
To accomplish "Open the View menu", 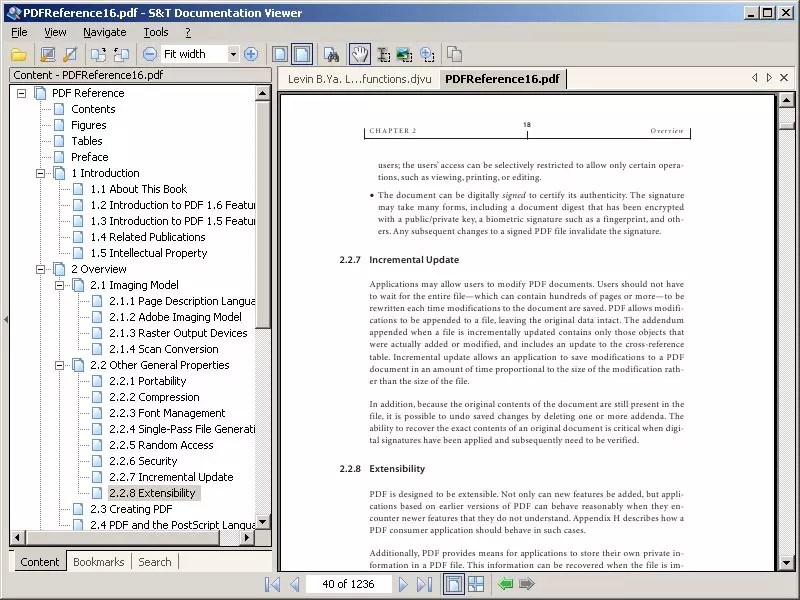I will click(55, 32).
